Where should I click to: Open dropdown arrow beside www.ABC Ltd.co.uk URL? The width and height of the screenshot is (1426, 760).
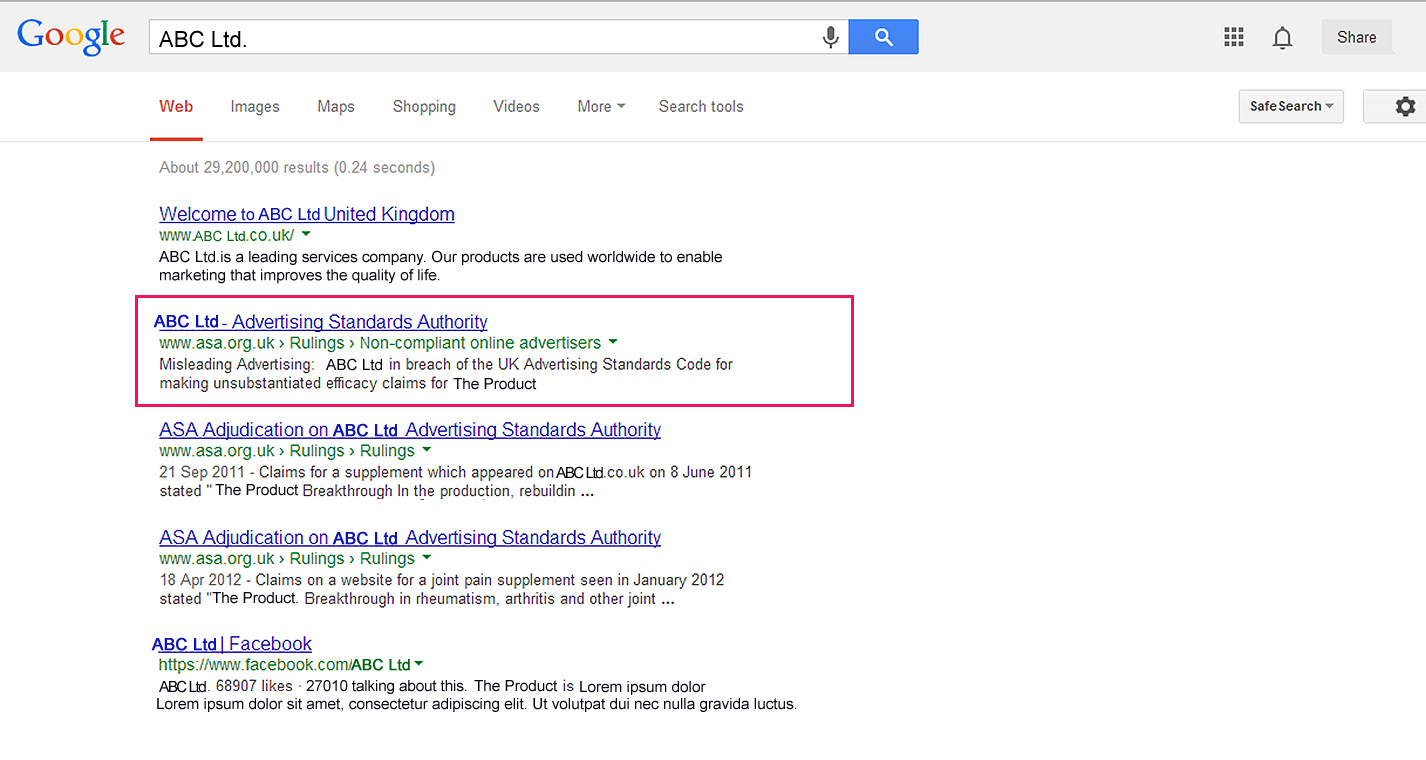point(306,234)
